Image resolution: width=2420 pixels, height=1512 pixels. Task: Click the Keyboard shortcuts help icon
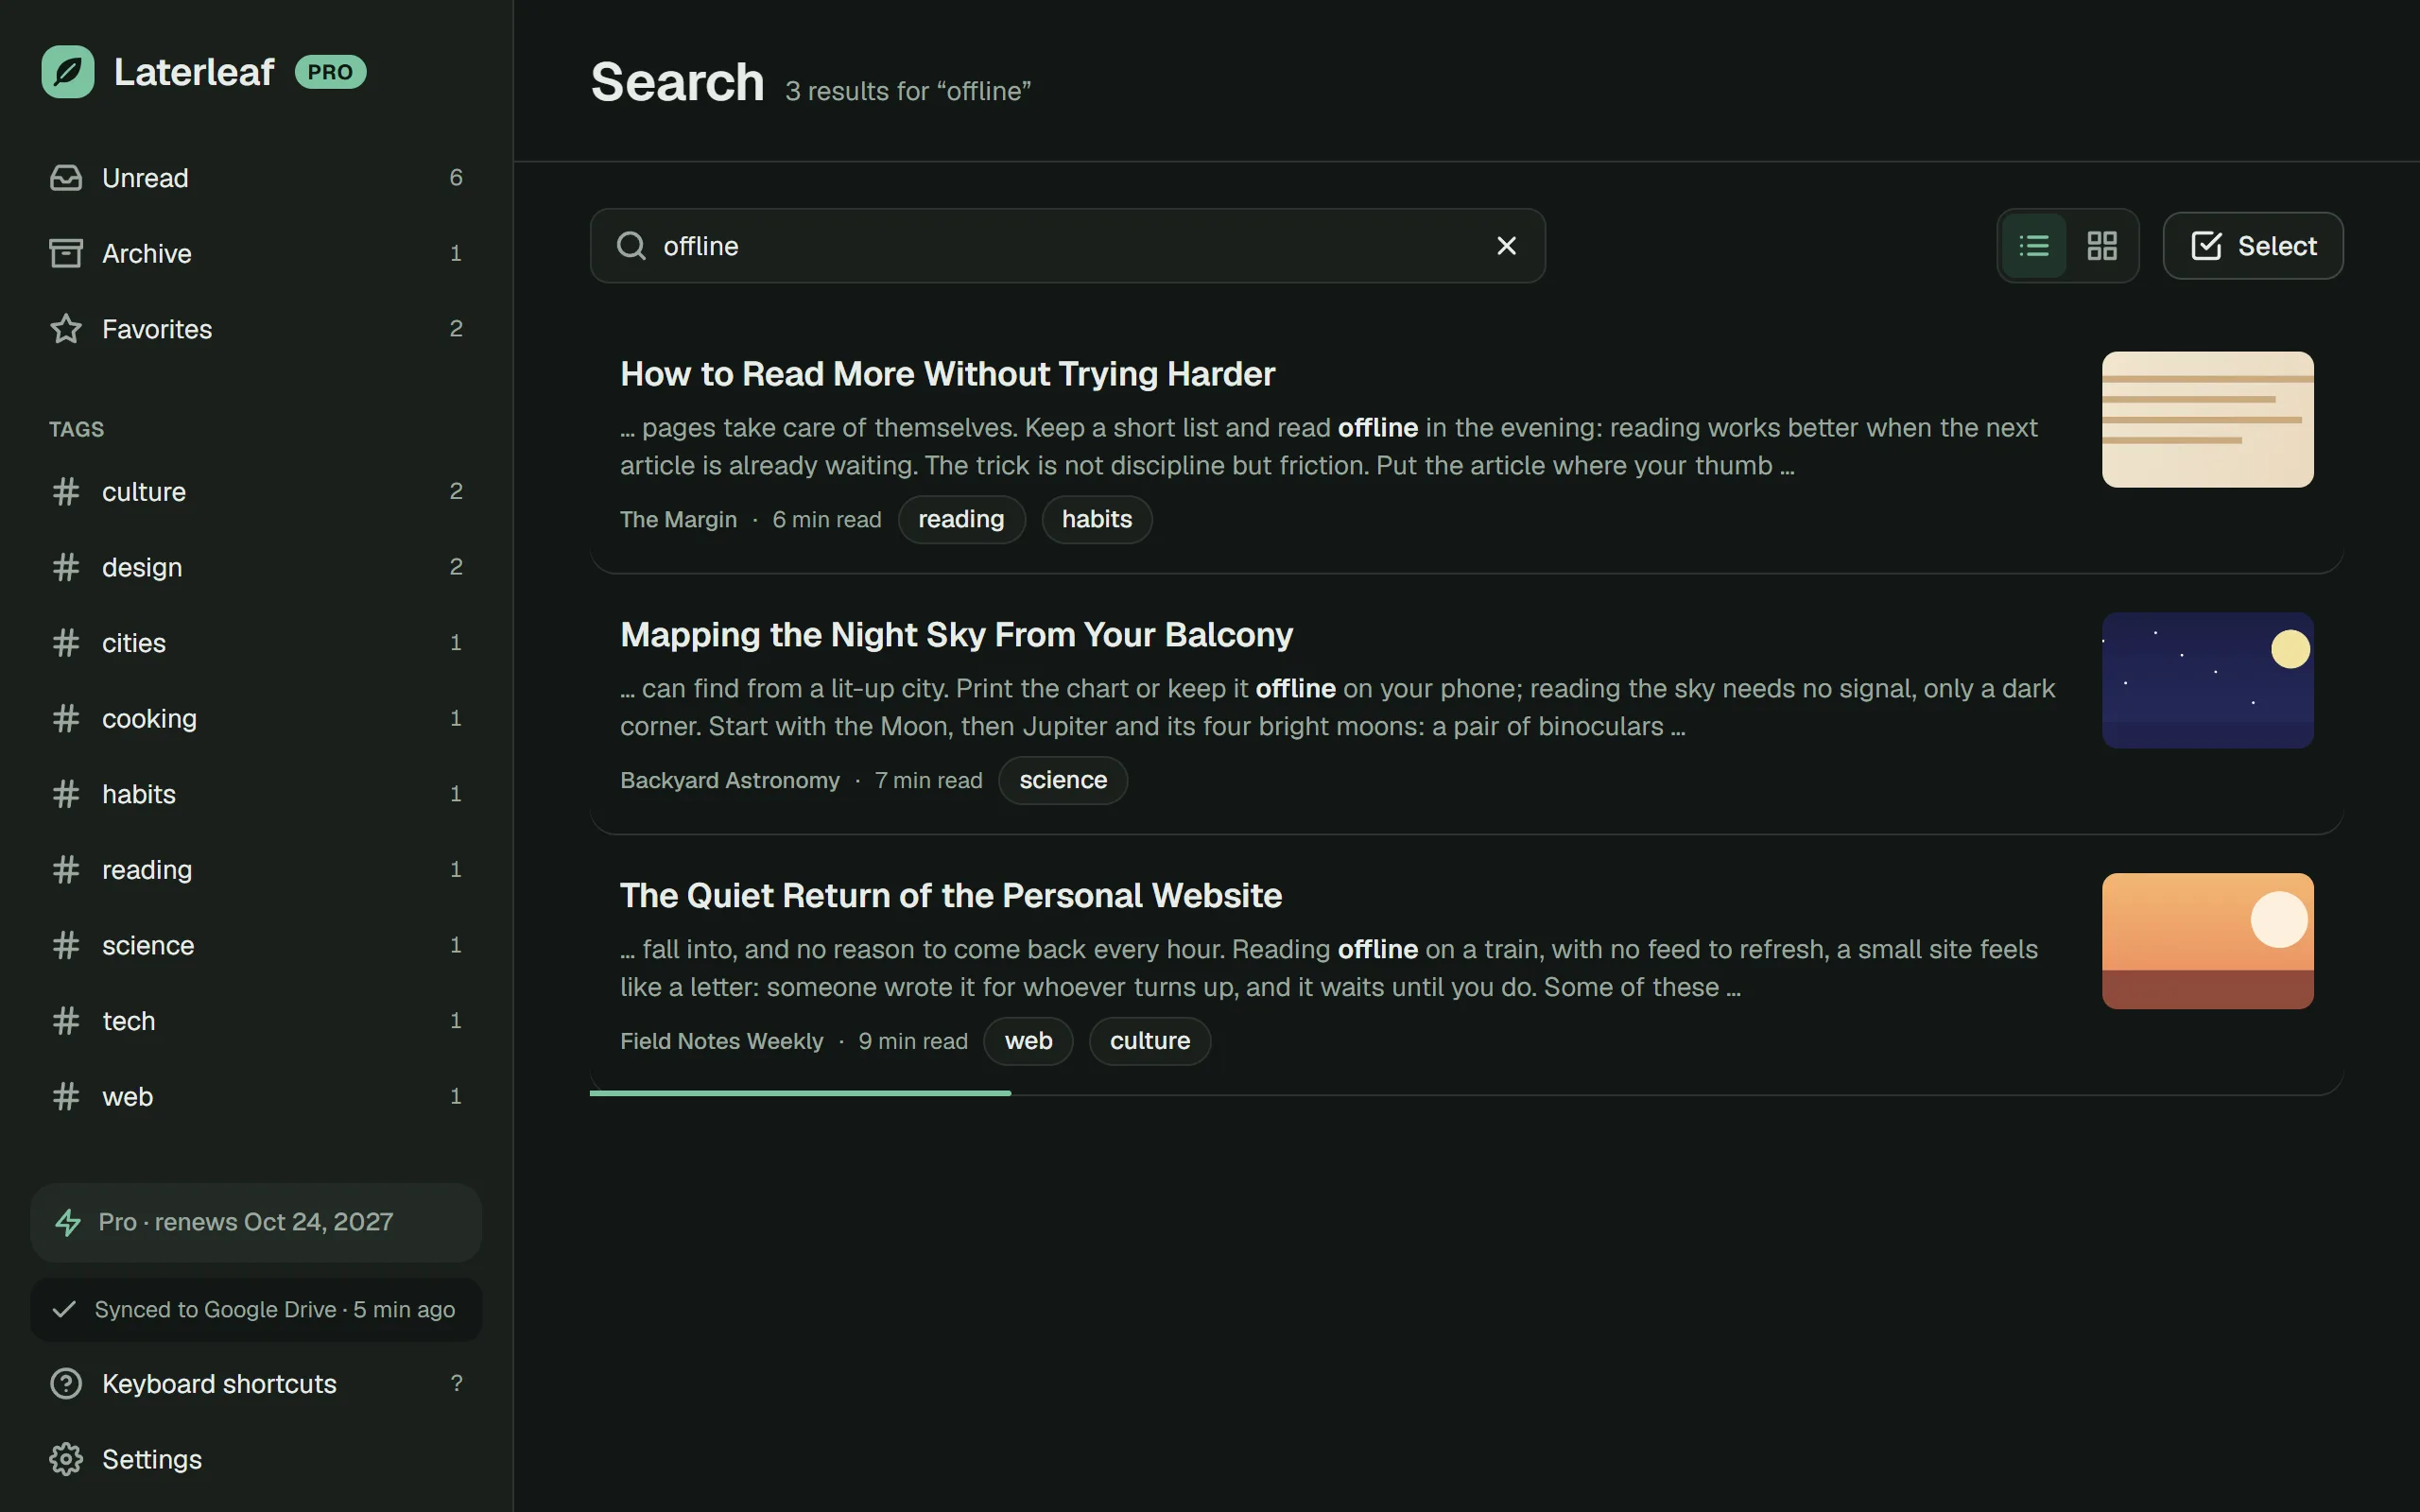(x=66, y=1384)
